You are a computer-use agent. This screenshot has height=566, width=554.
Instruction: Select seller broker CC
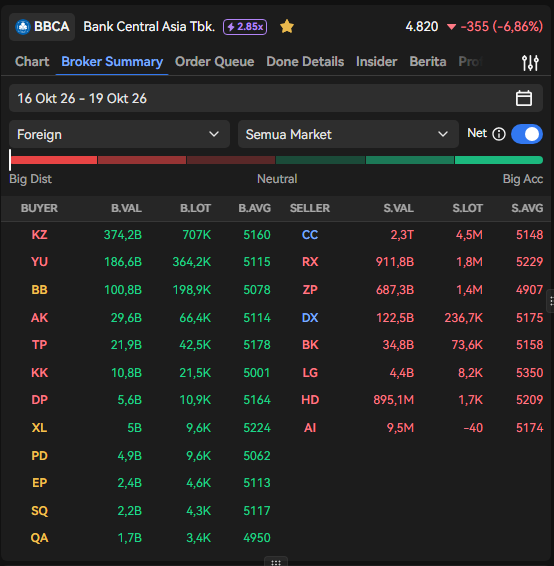(x=310, y=235)
